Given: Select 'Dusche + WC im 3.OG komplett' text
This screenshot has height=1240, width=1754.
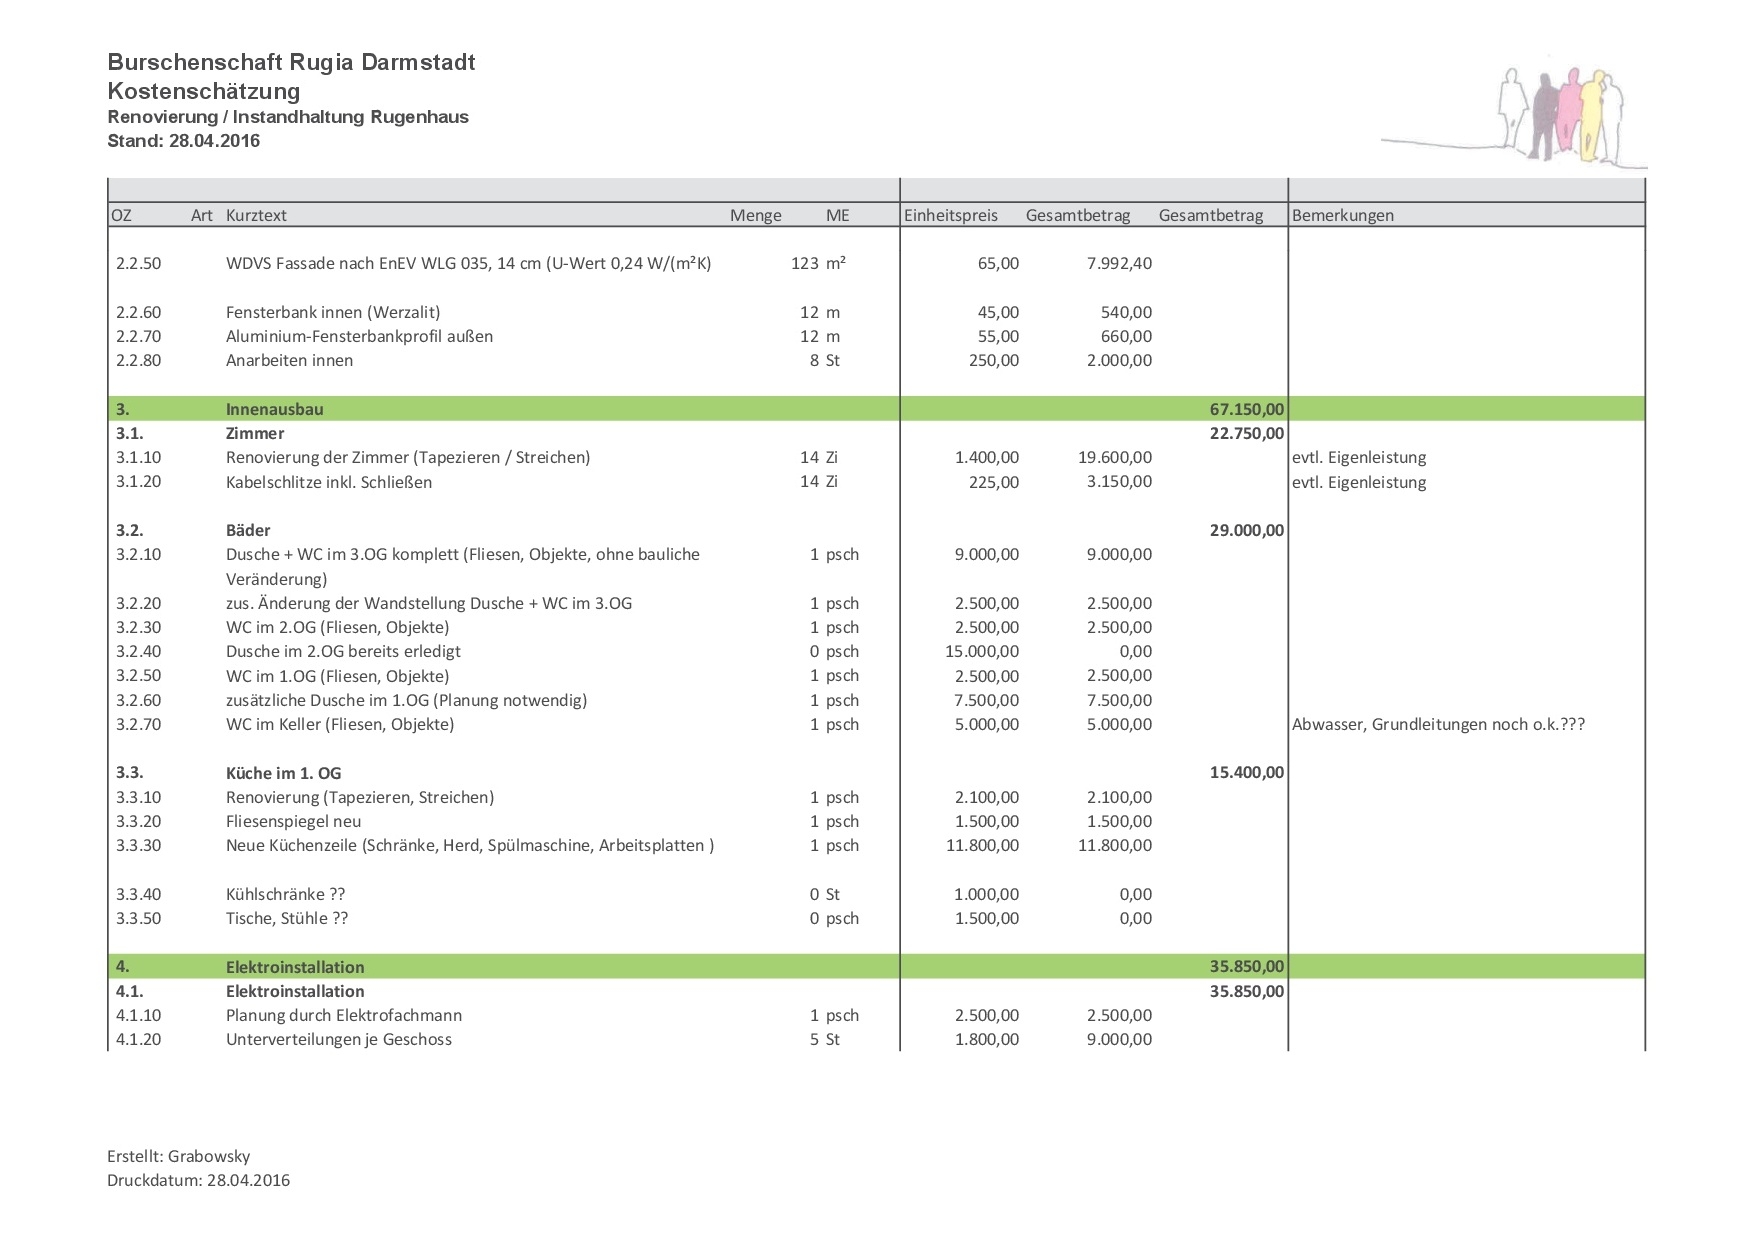Looking at the screenshot, I should [x=463, y=567].
